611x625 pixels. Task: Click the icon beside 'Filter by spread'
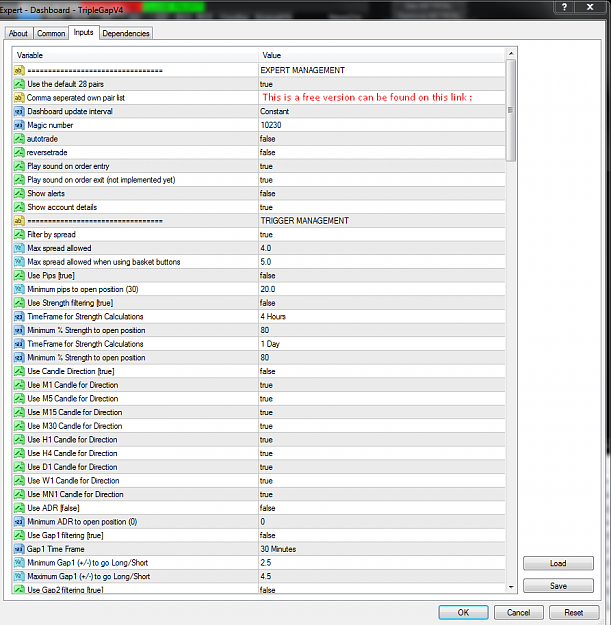tap(19, 234)
